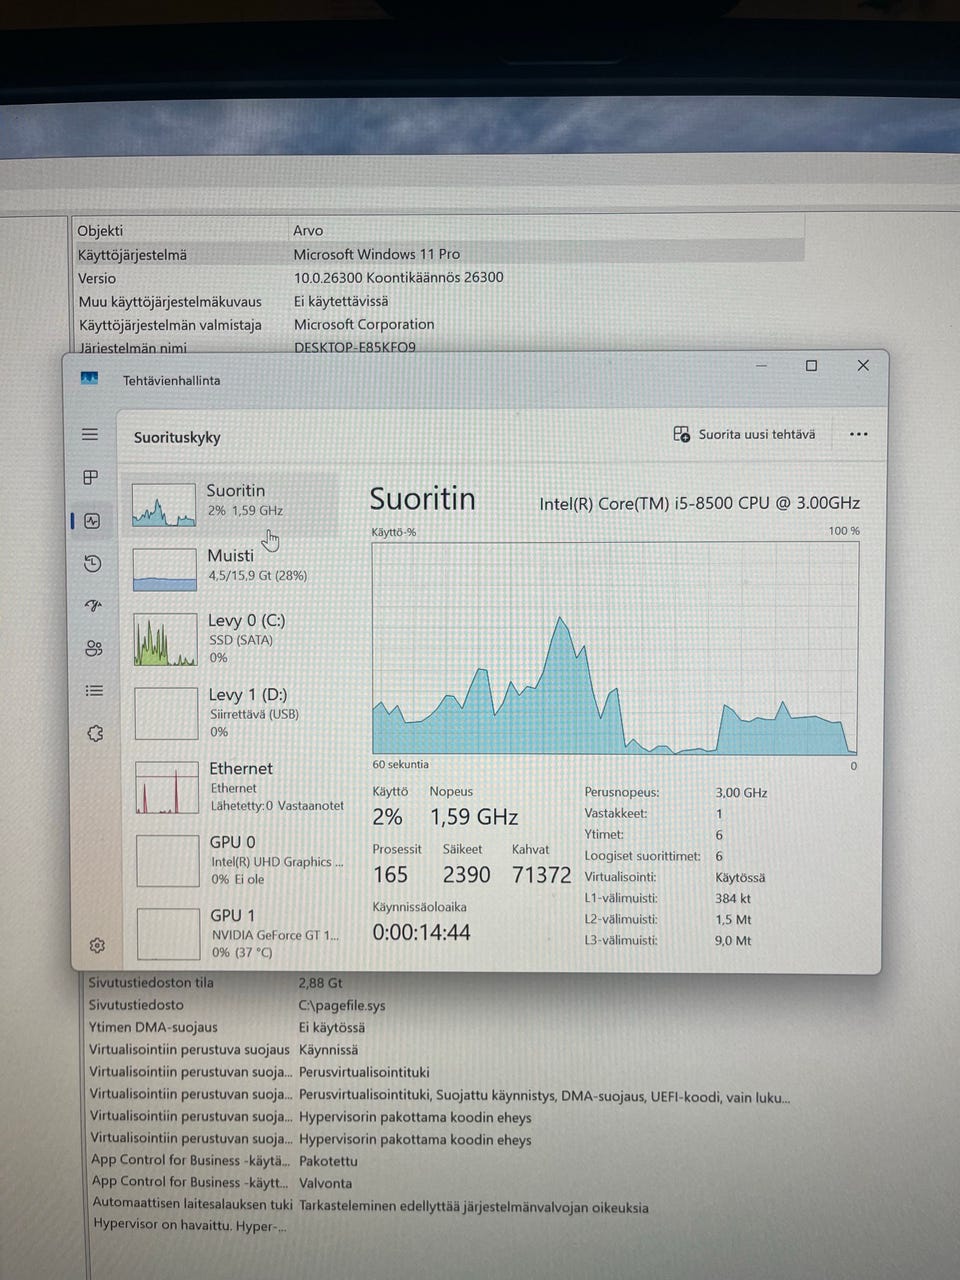Maximize the Tehtävienhallinta window
This screenshot has width=960, height=1280.
coord(811,366)
